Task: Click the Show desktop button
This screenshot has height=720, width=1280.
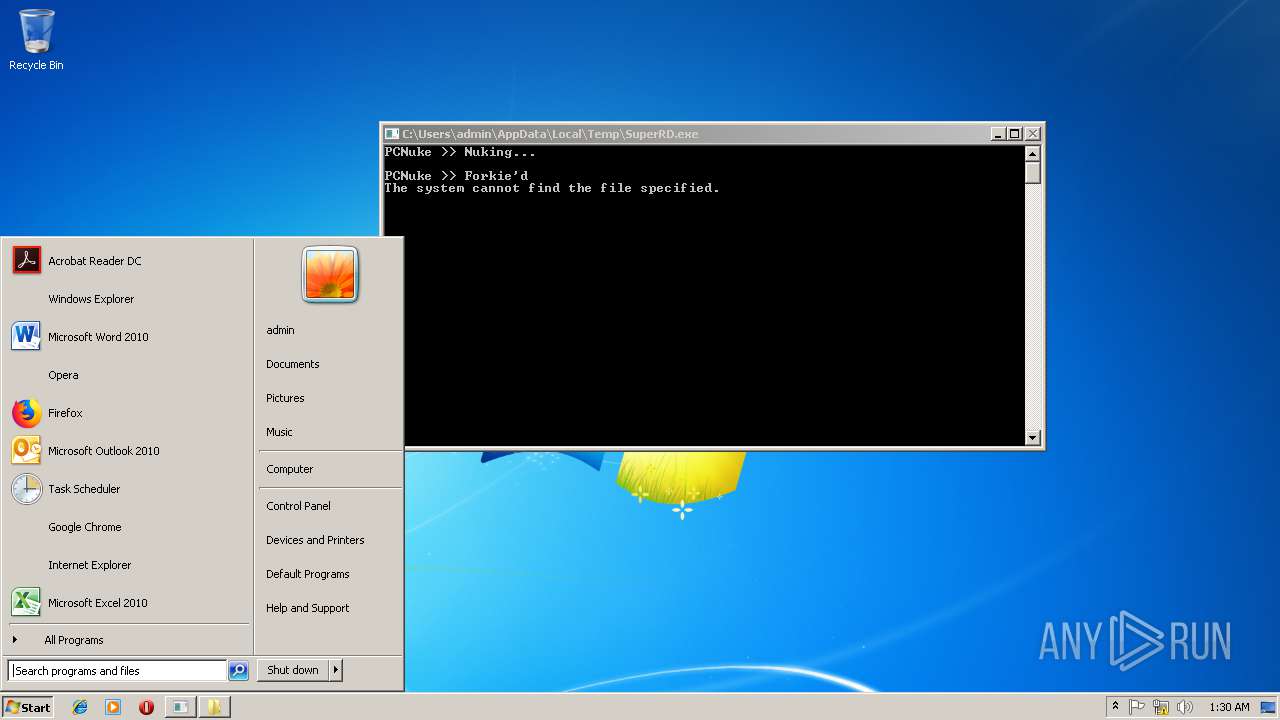Action: pos(1268,707)
